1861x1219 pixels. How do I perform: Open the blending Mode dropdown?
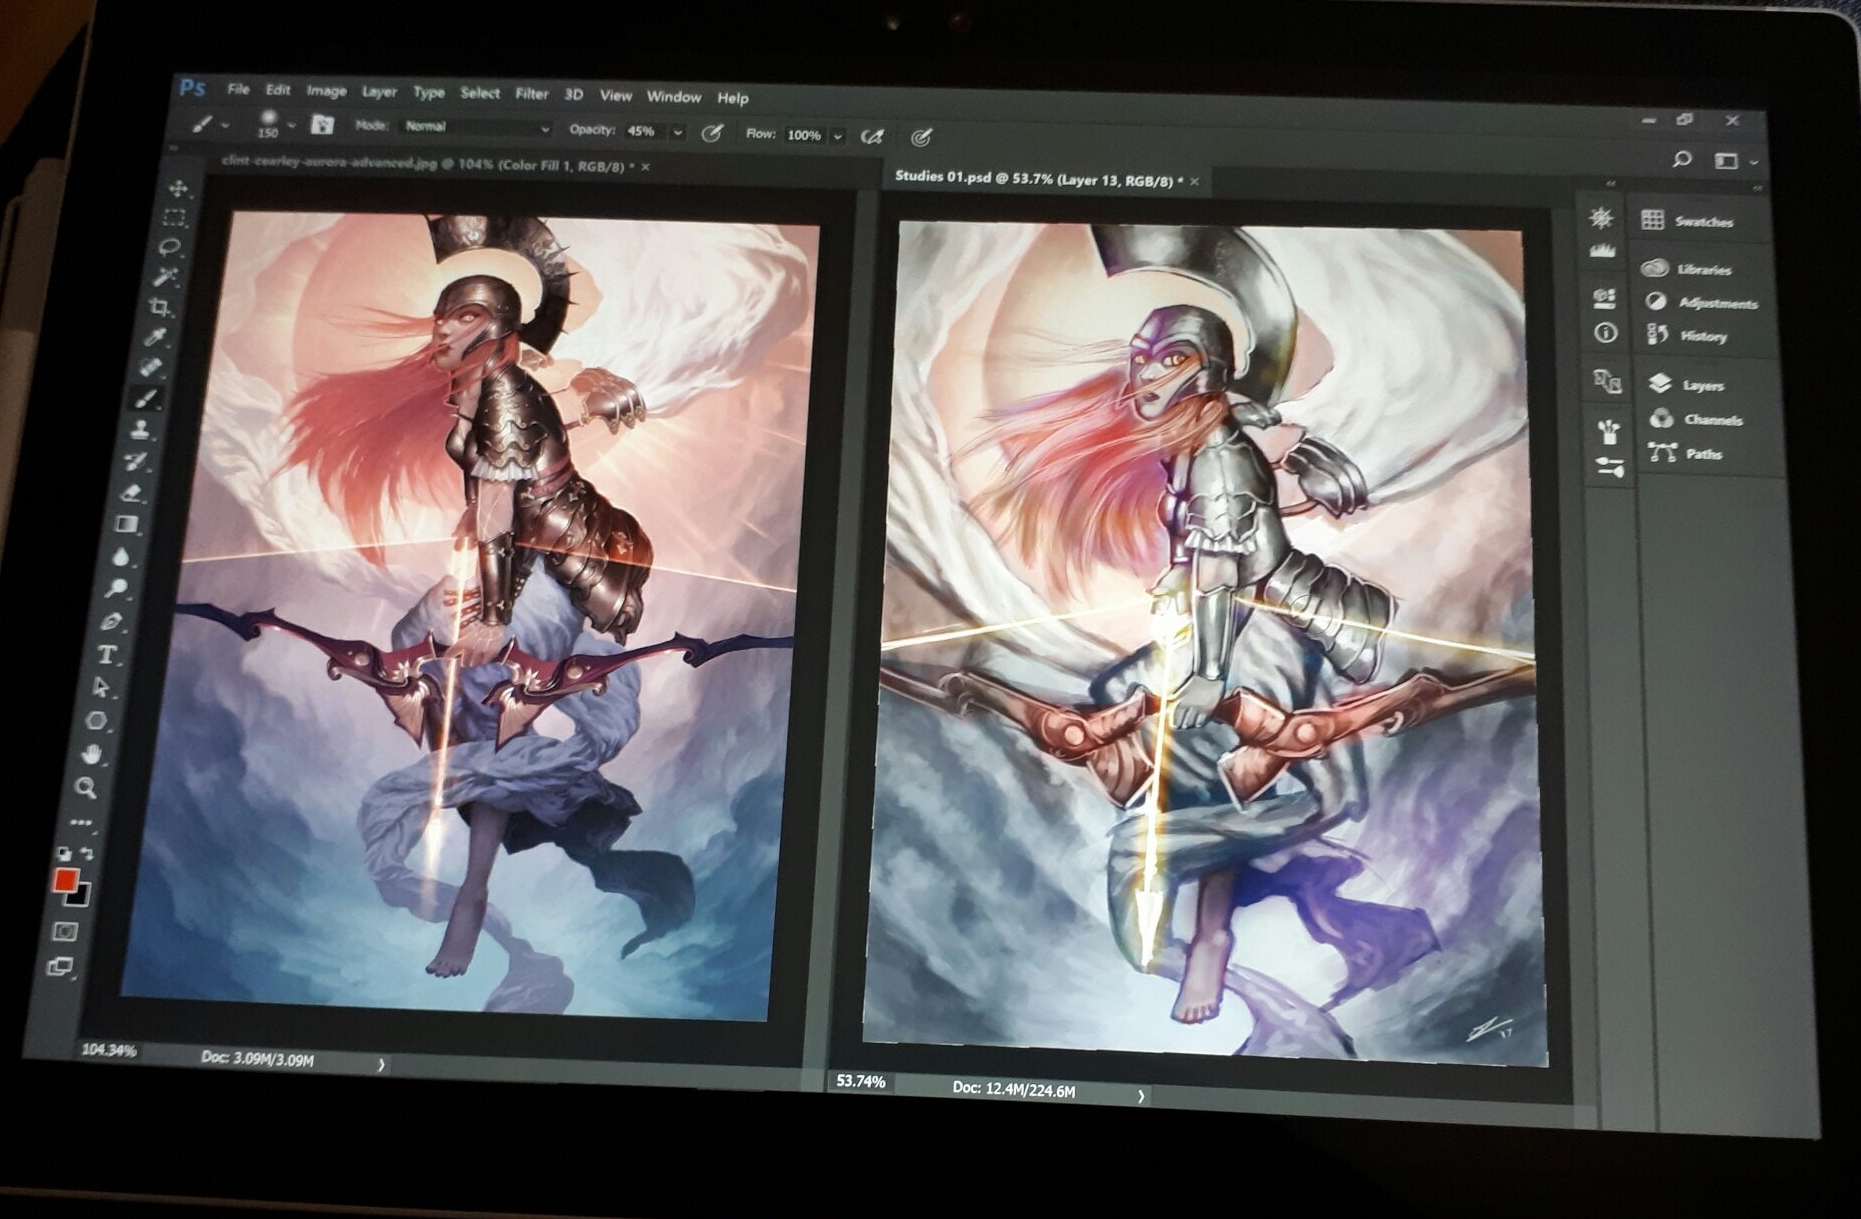pyautogui.click(x=476, y=128)
